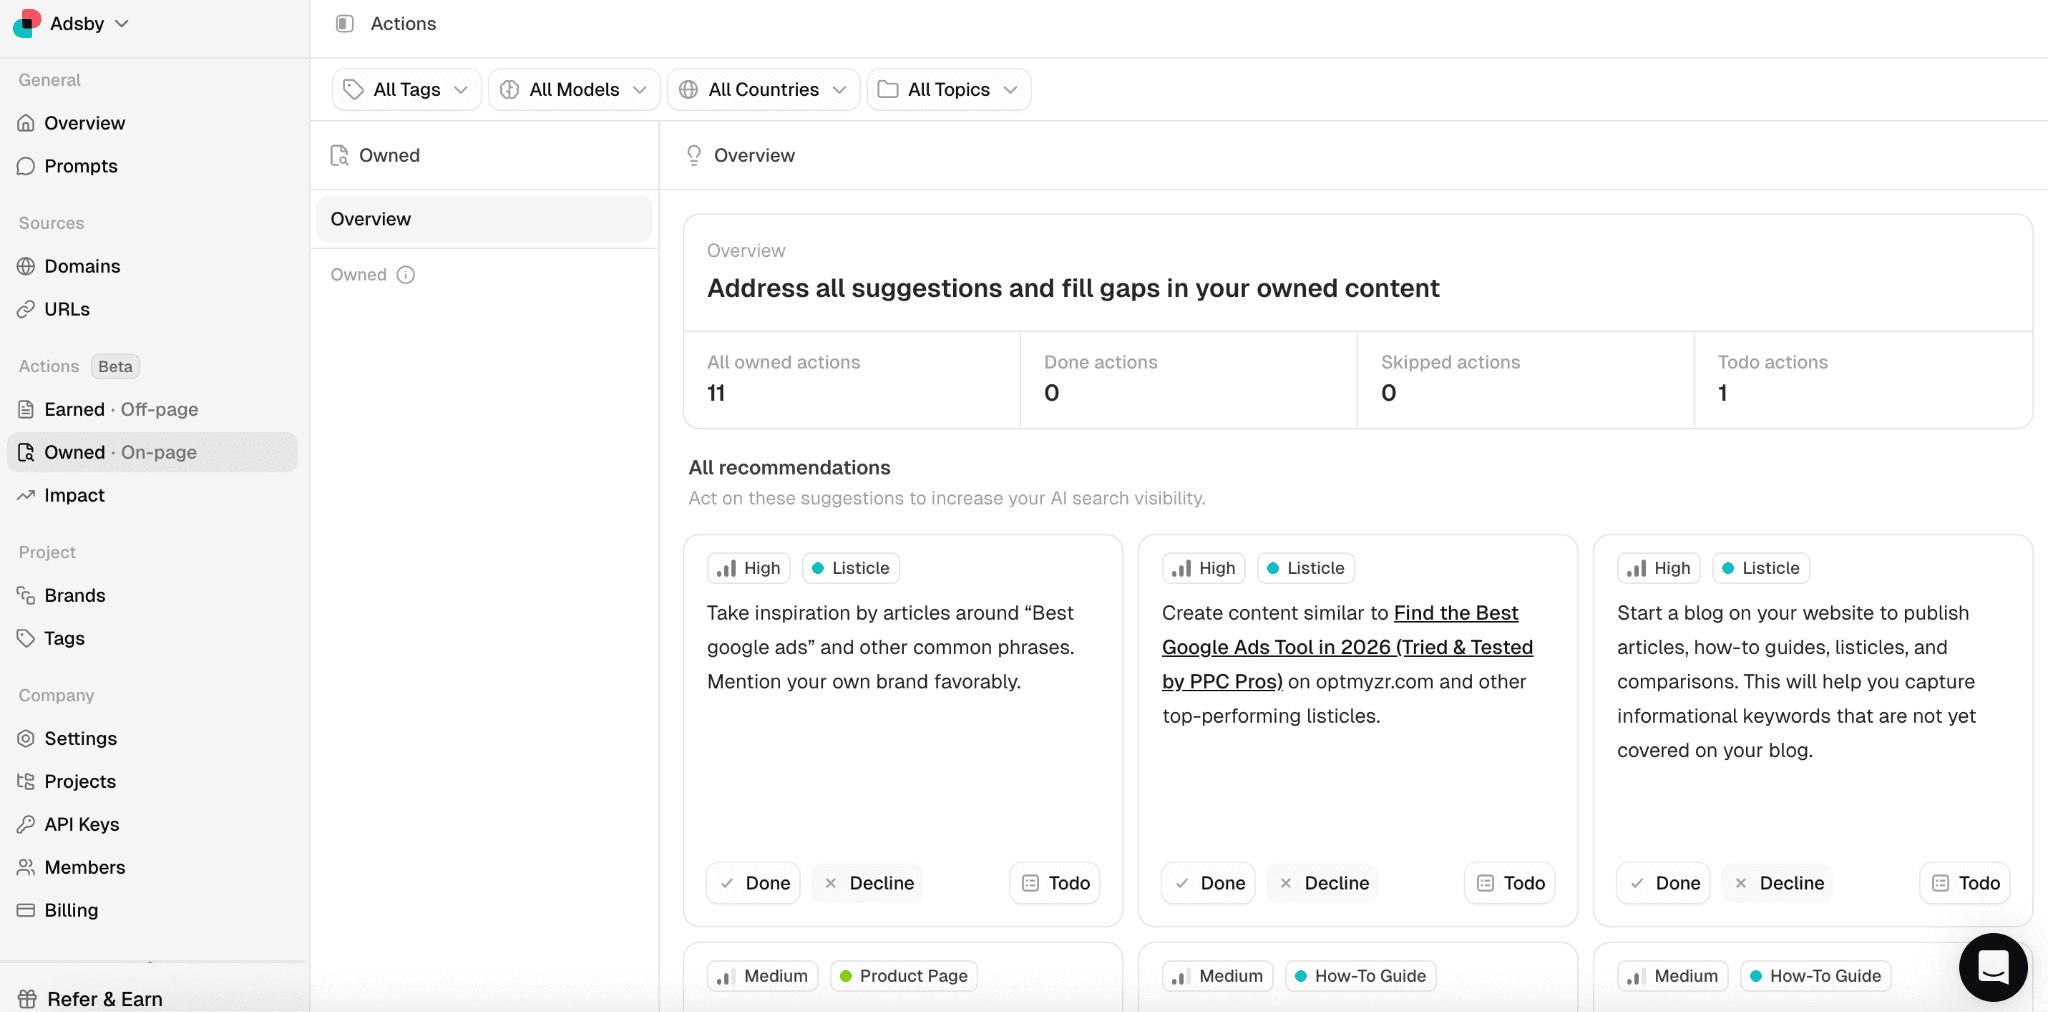
Task: Decline the optmyzr listicle recommendation
Action: click(1322, 883)
